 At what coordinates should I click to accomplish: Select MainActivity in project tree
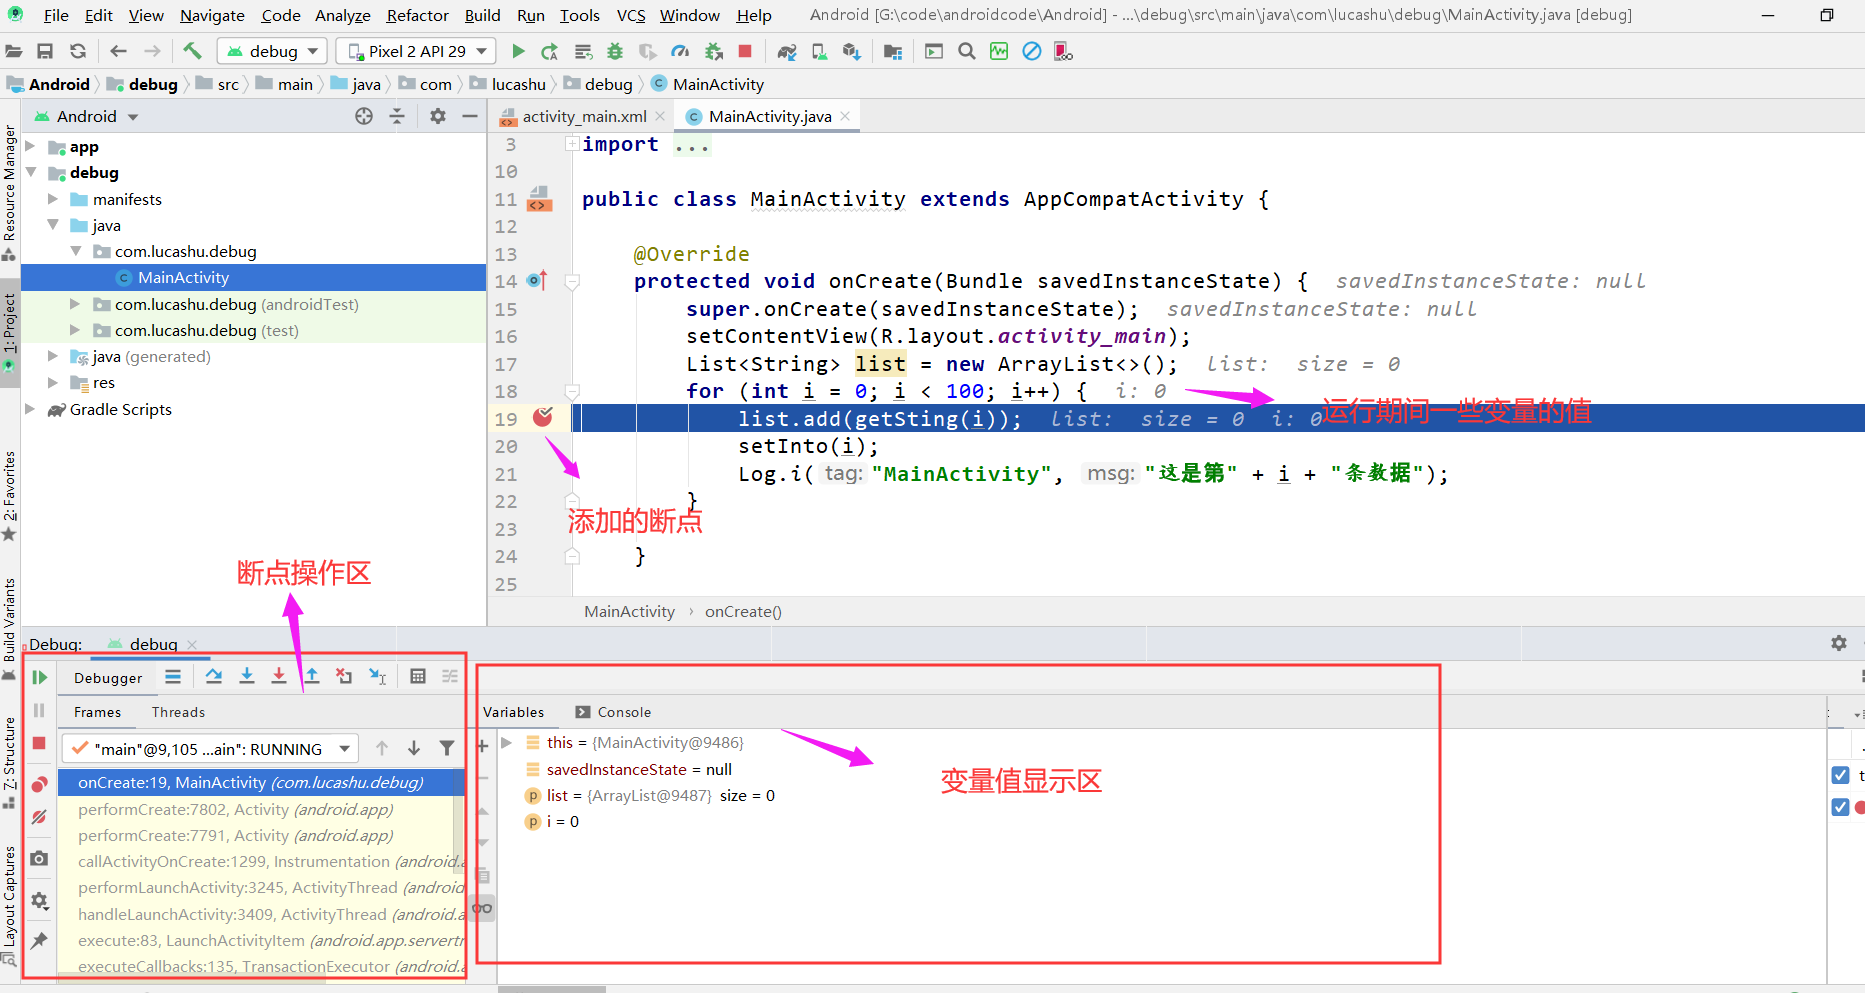pos(253,277)
